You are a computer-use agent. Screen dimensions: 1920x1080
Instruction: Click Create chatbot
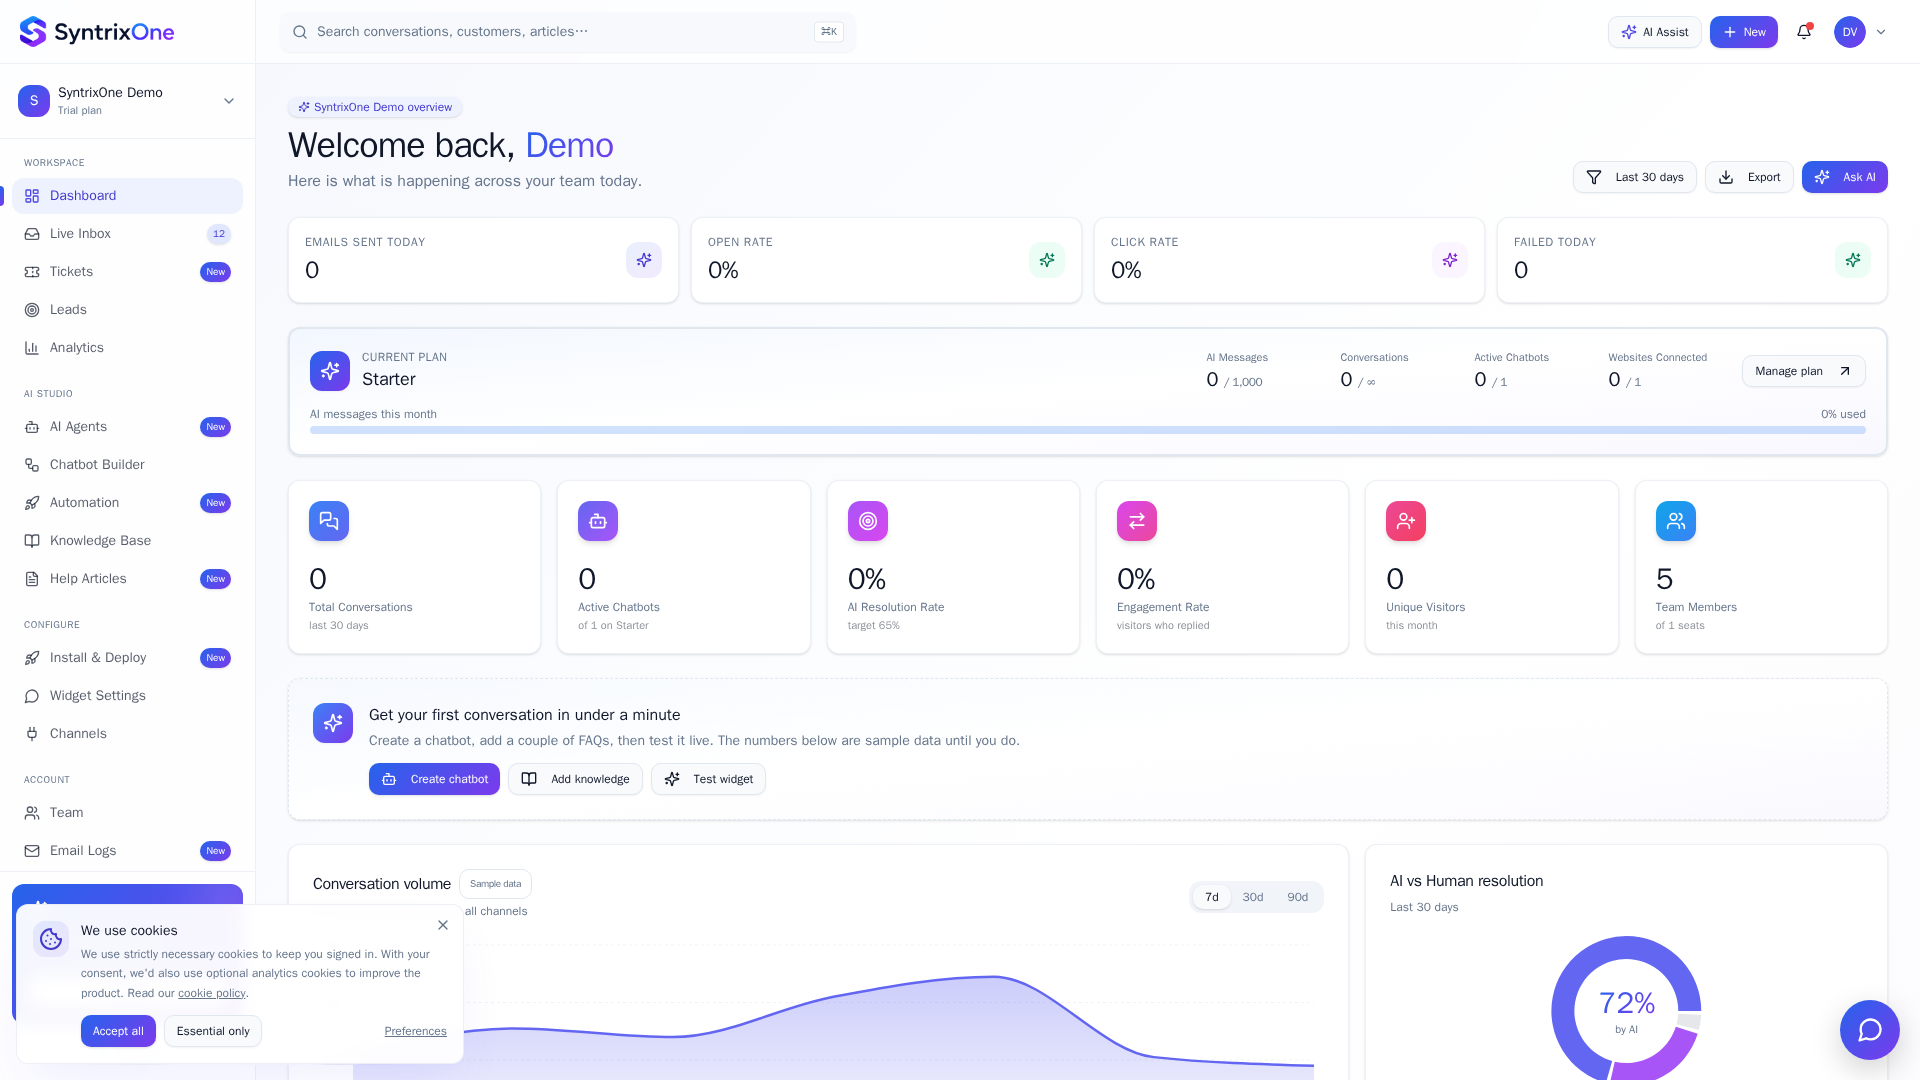(x=434, y=779)
